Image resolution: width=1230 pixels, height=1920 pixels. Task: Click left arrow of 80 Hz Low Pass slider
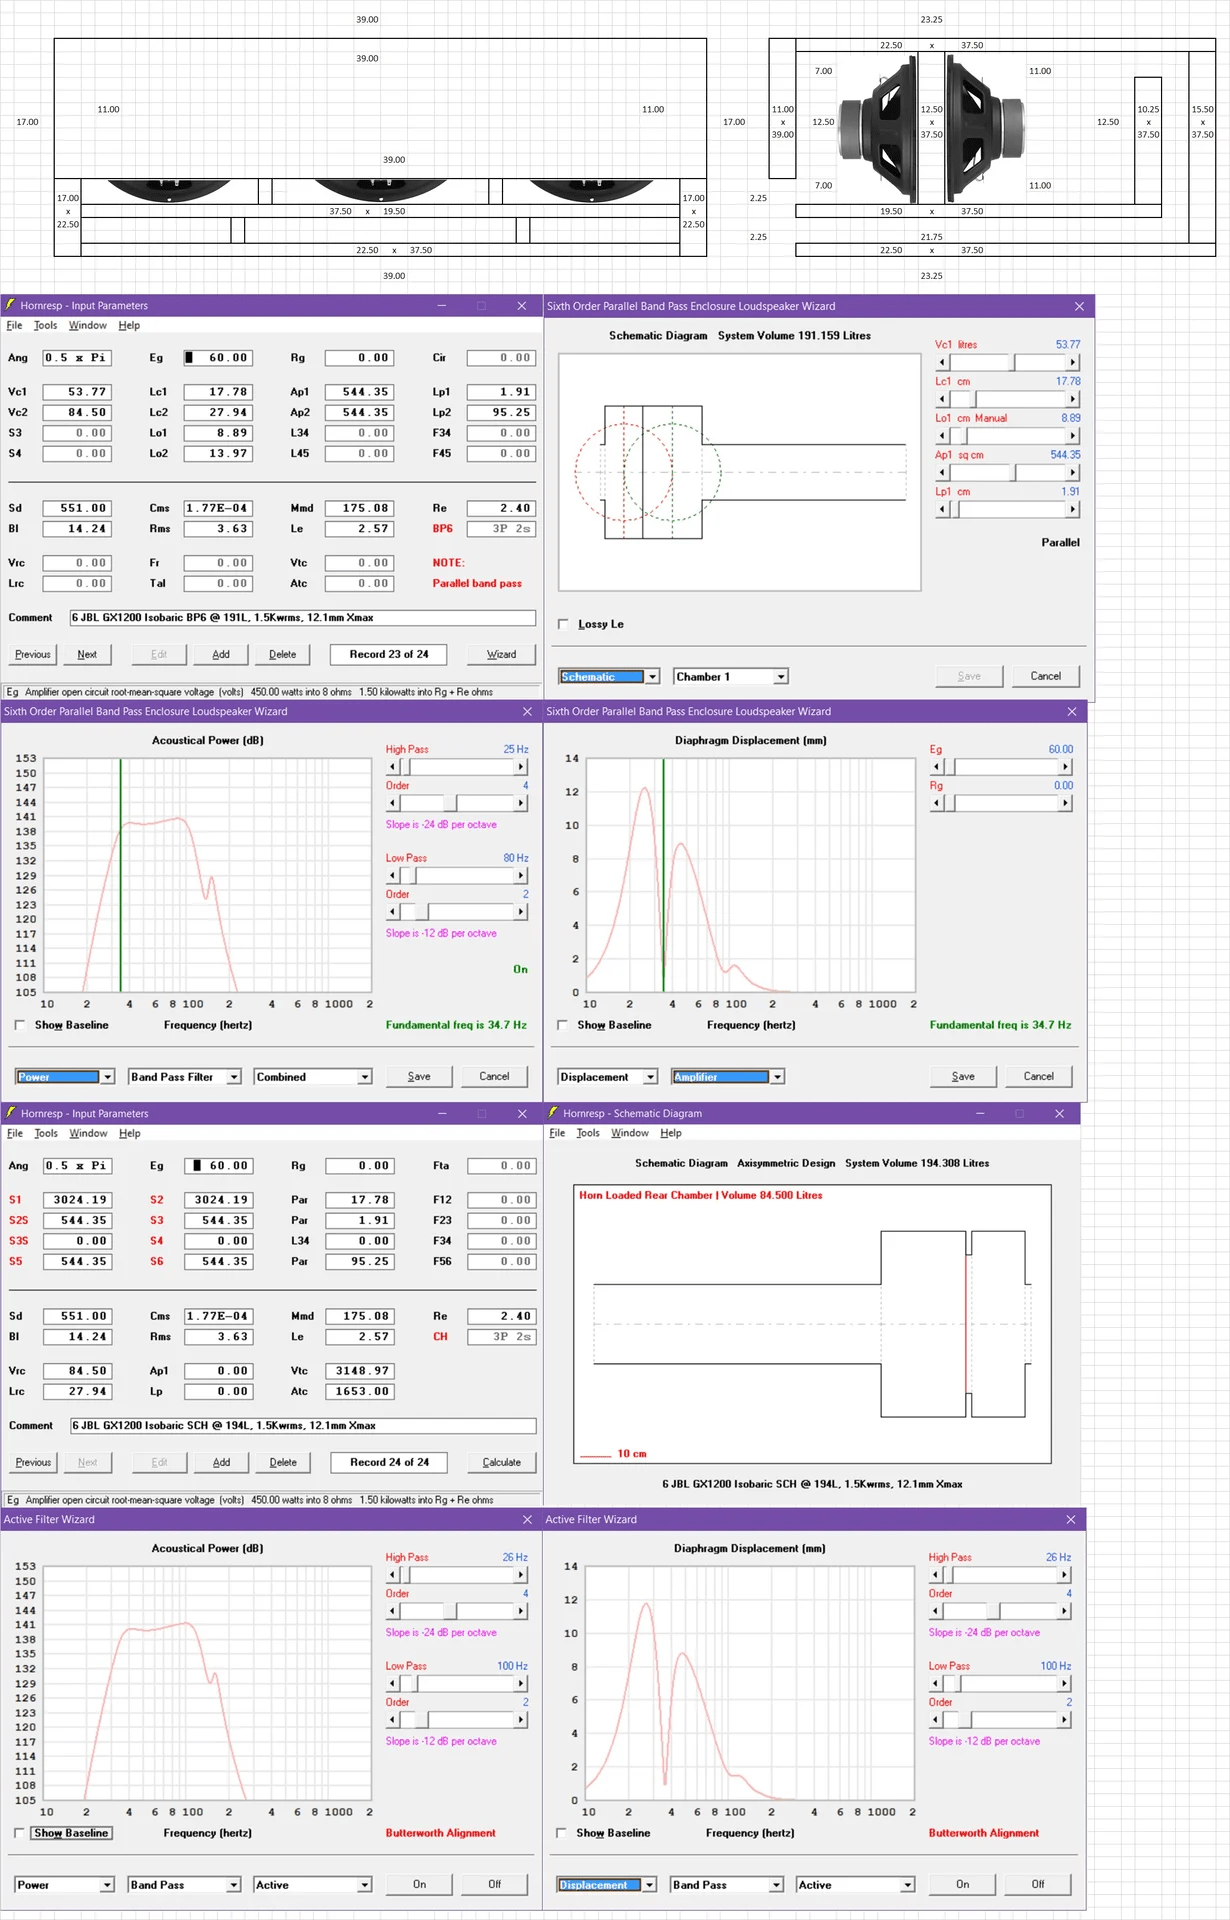click(x=393, y=876)
